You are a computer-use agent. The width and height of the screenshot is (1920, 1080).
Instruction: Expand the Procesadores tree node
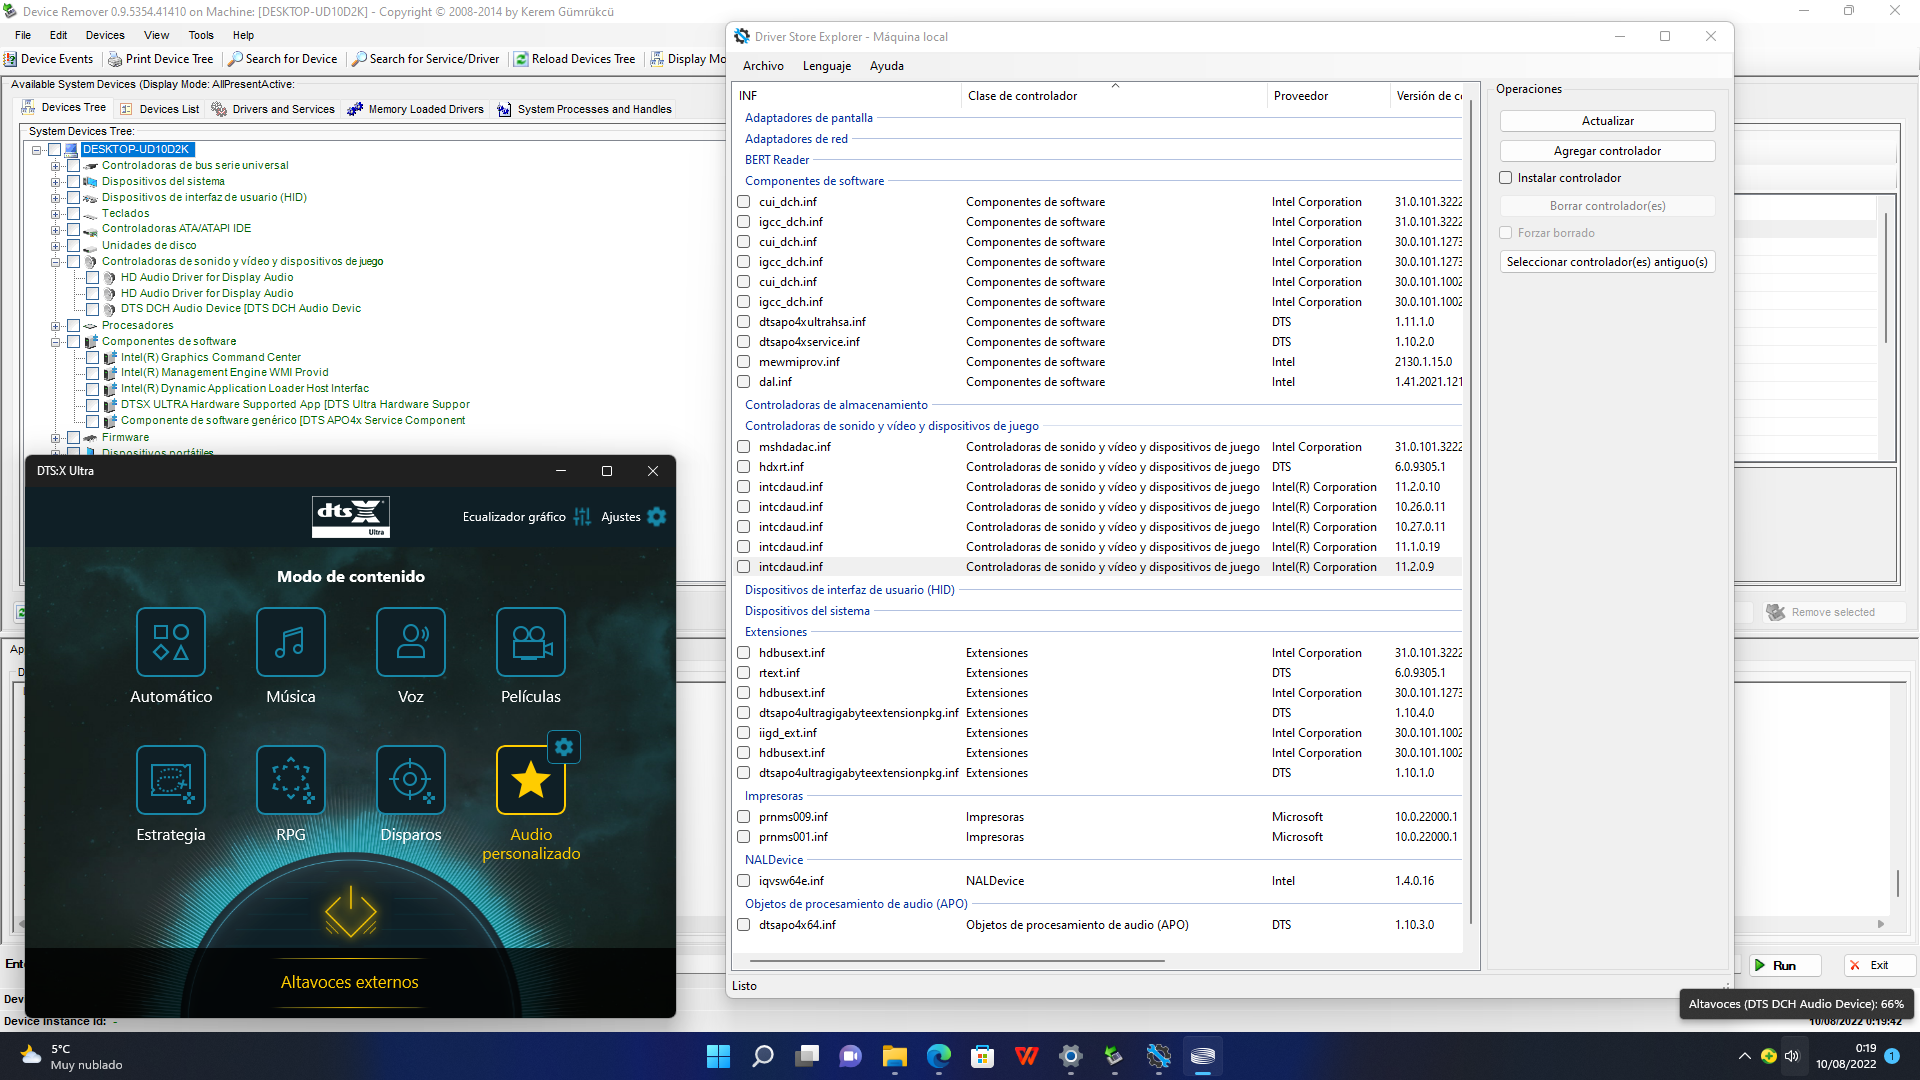point(56,326)
